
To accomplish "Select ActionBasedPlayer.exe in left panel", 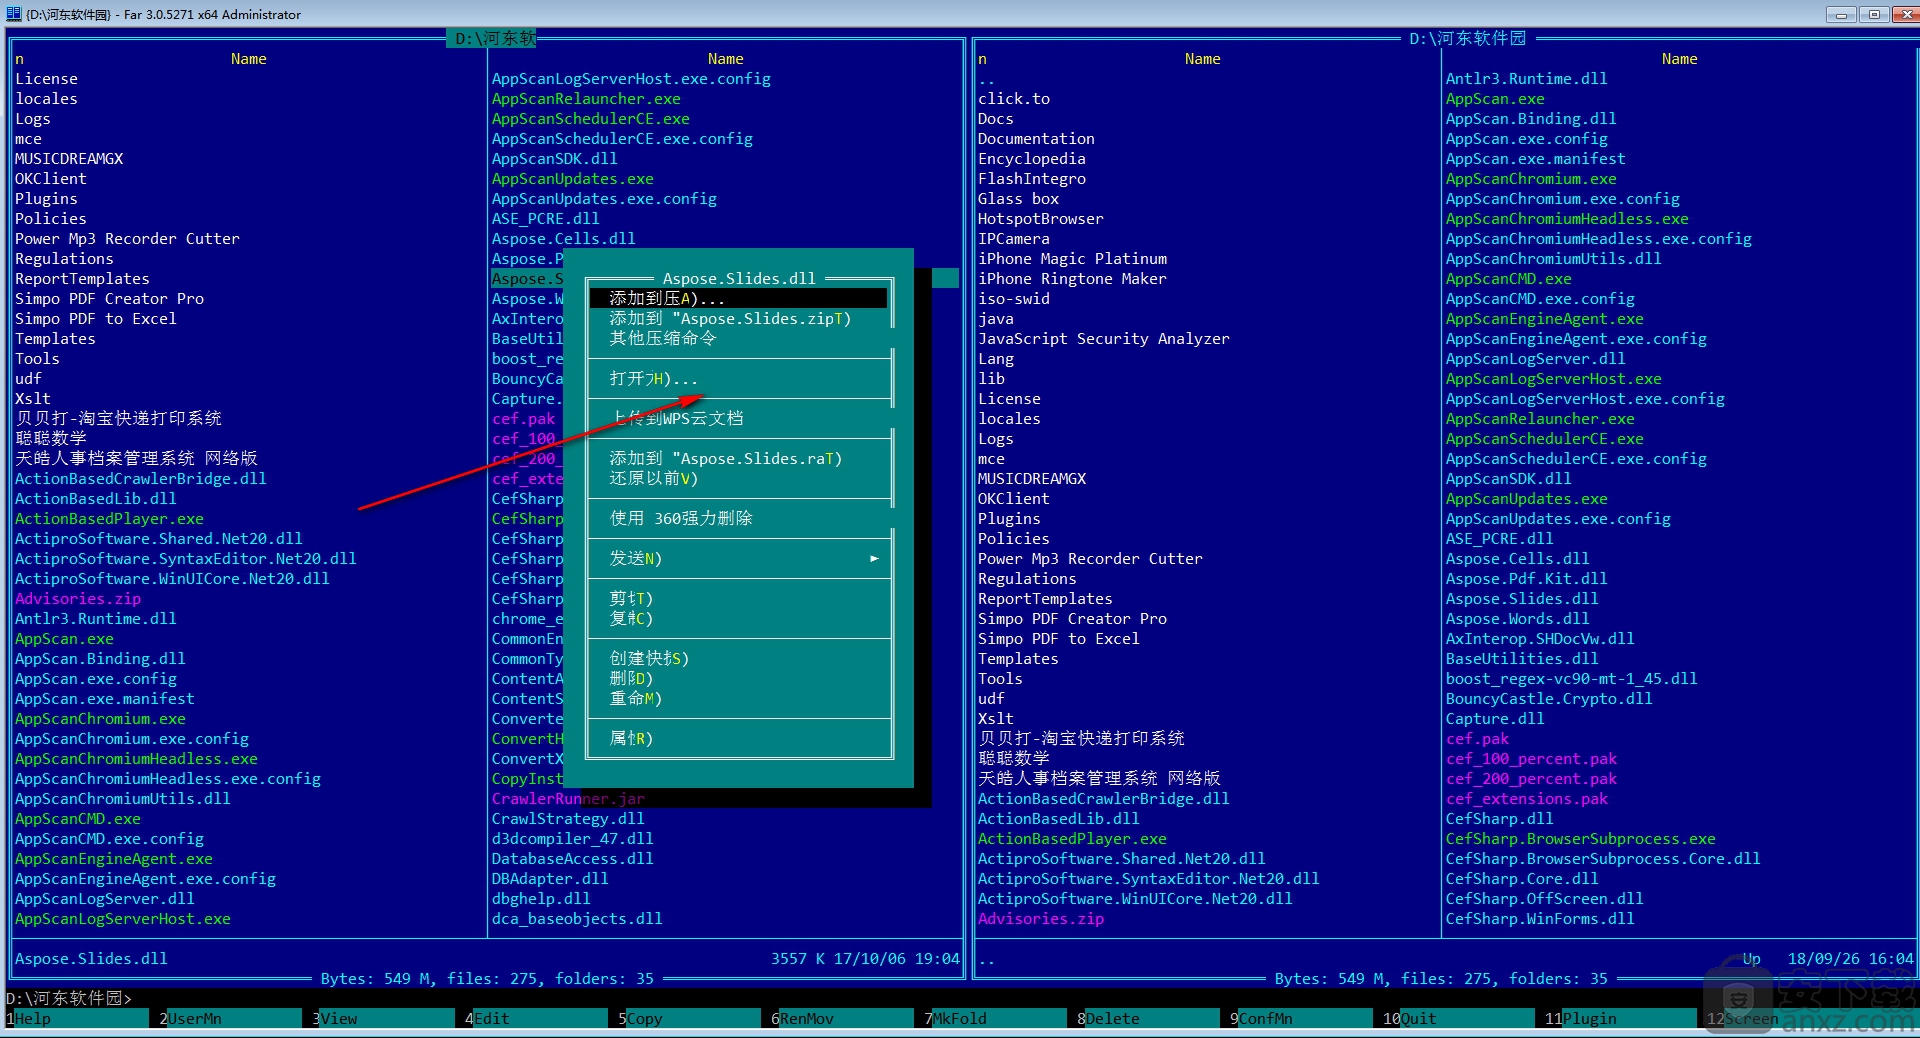I will pos(109,518).
